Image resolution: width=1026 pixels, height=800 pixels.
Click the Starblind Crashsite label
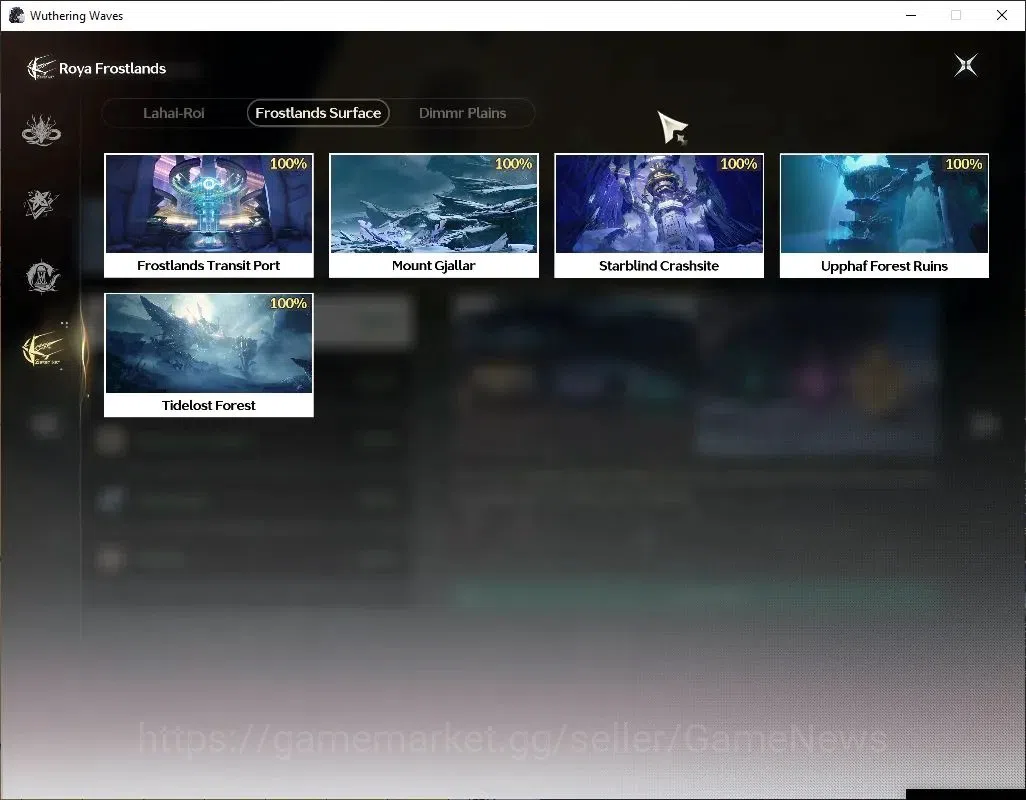659,266
